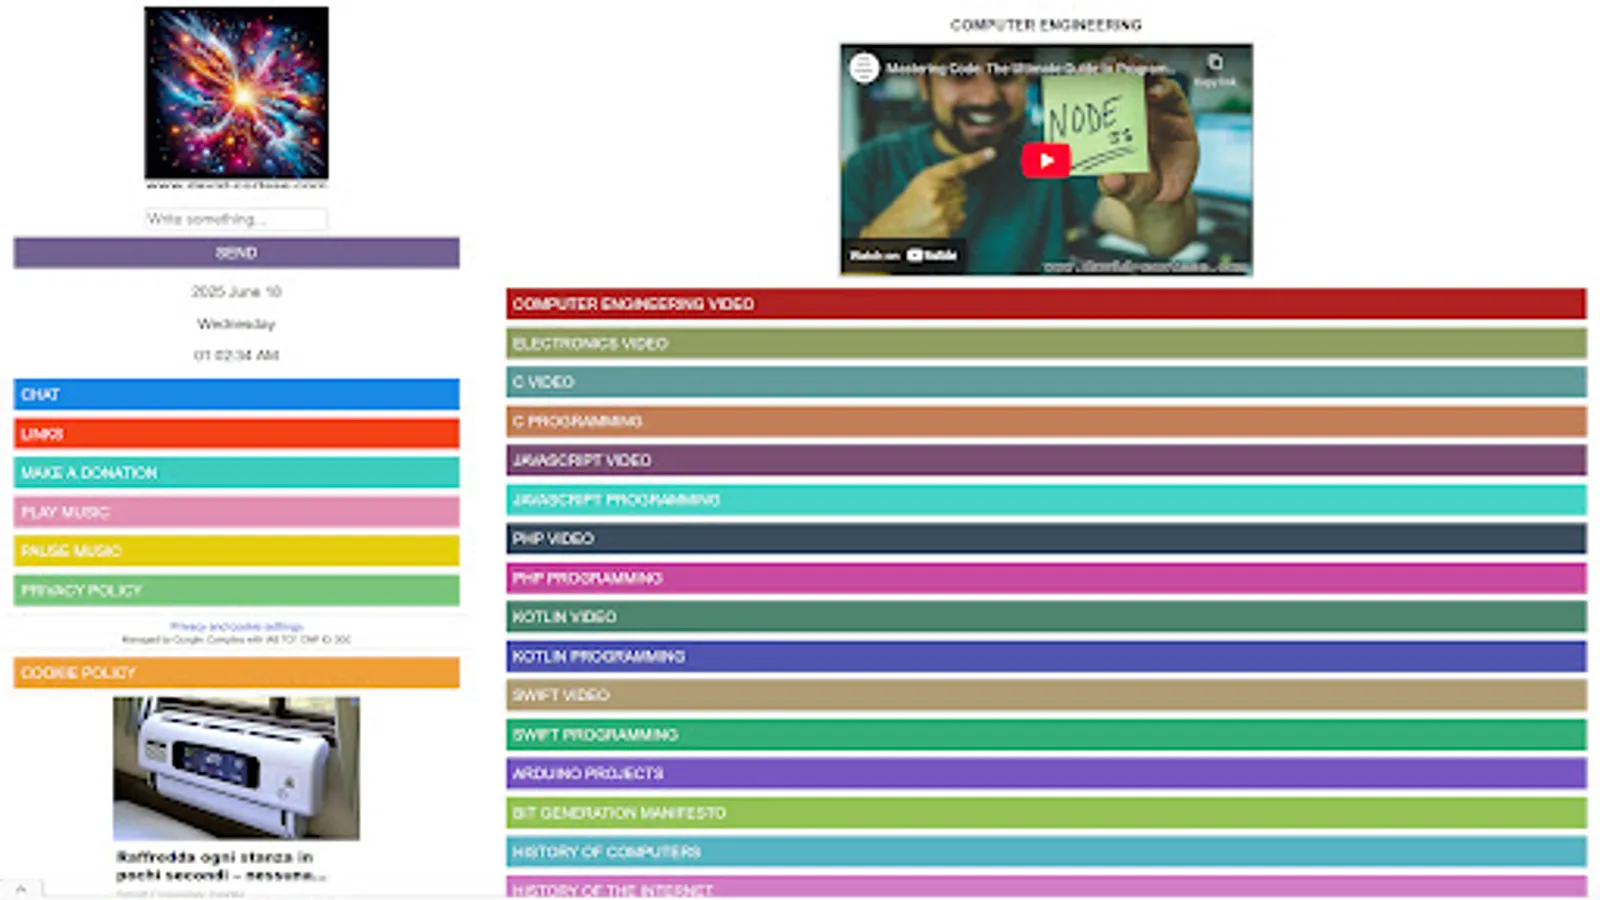Click the colorful explosion logo image

235,91
